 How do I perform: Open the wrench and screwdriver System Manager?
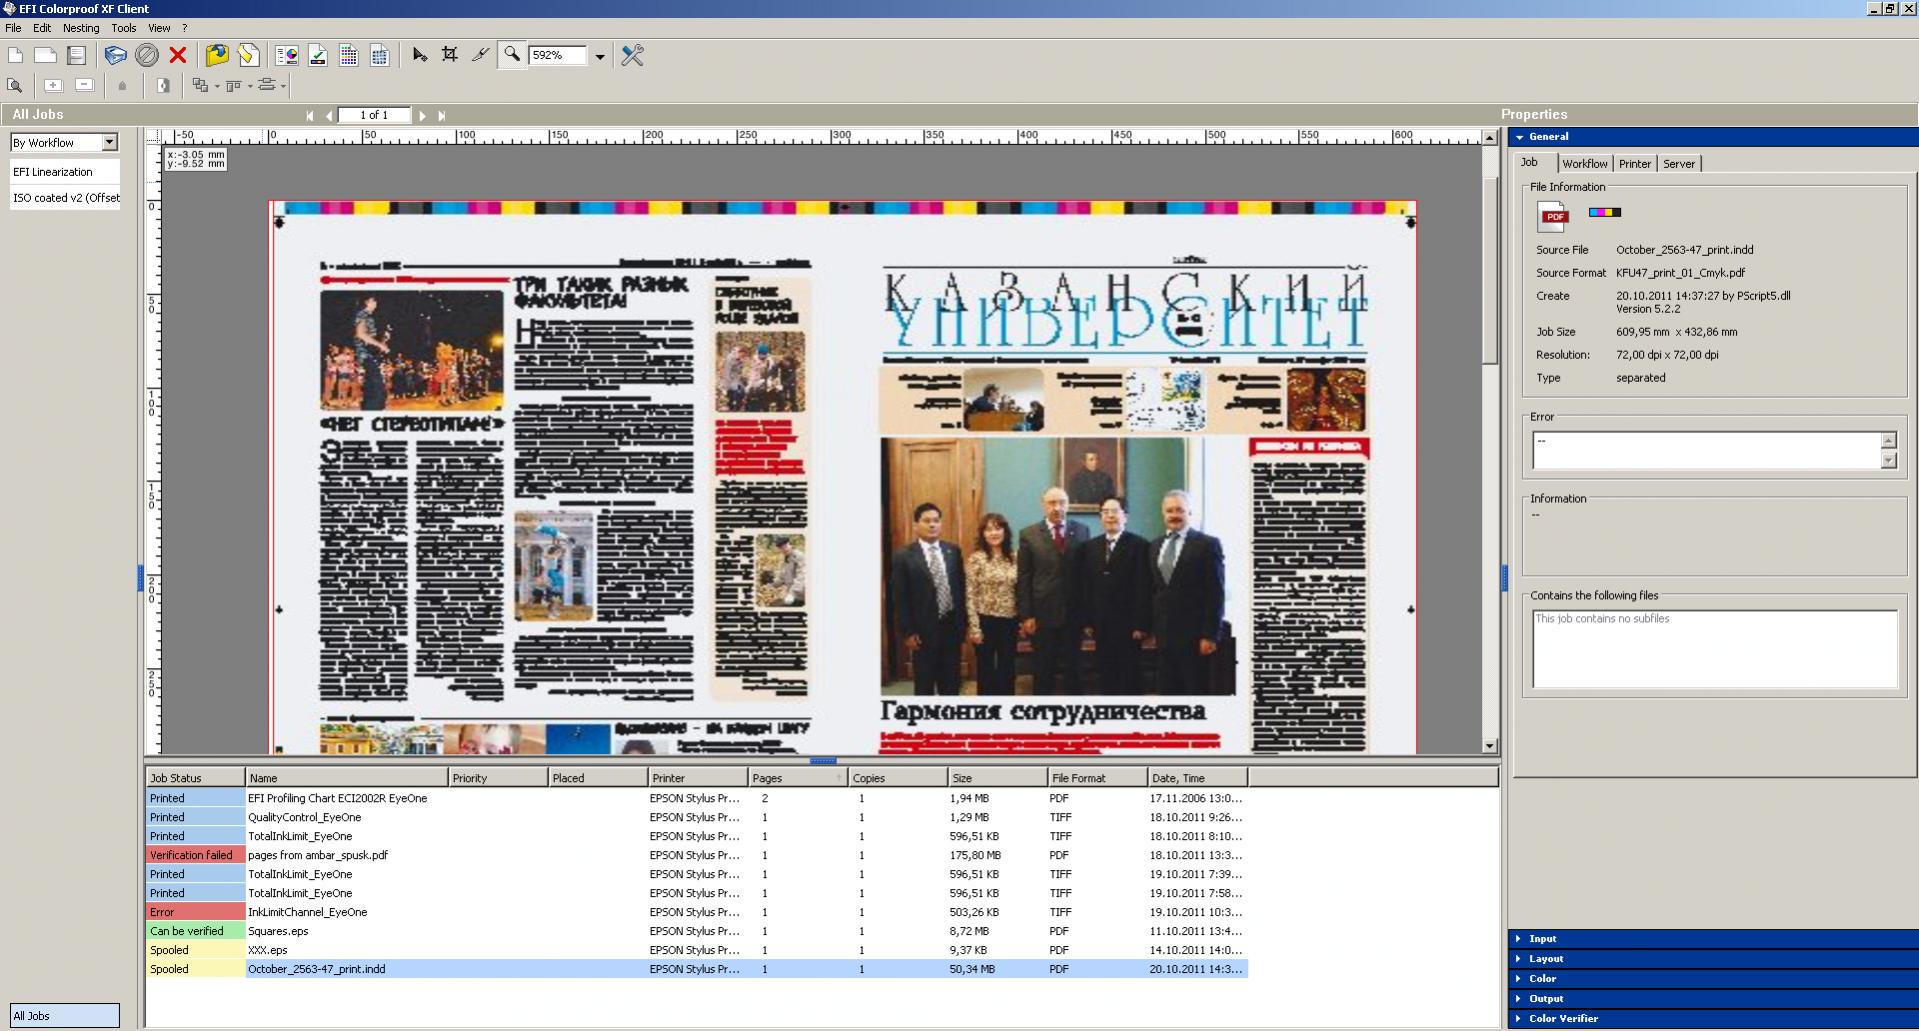point(632,55)
